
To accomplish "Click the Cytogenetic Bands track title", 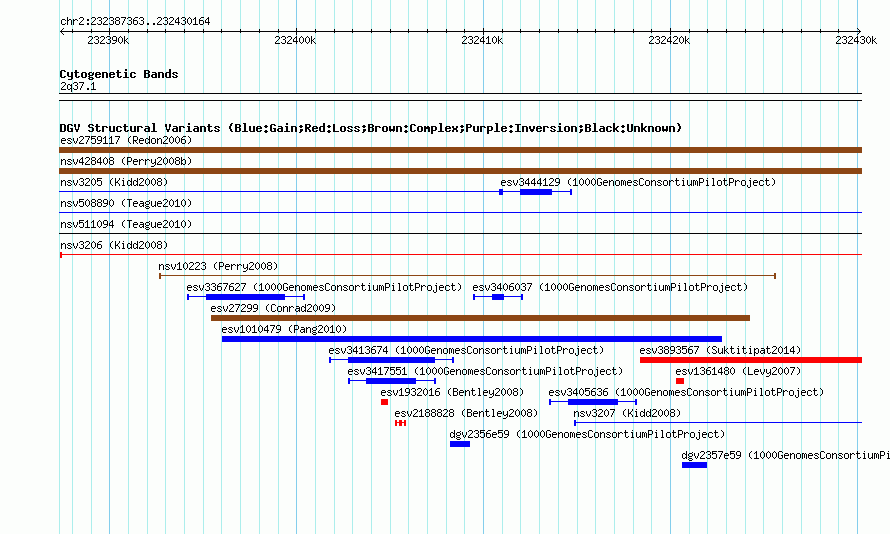I will coord(119,74).
